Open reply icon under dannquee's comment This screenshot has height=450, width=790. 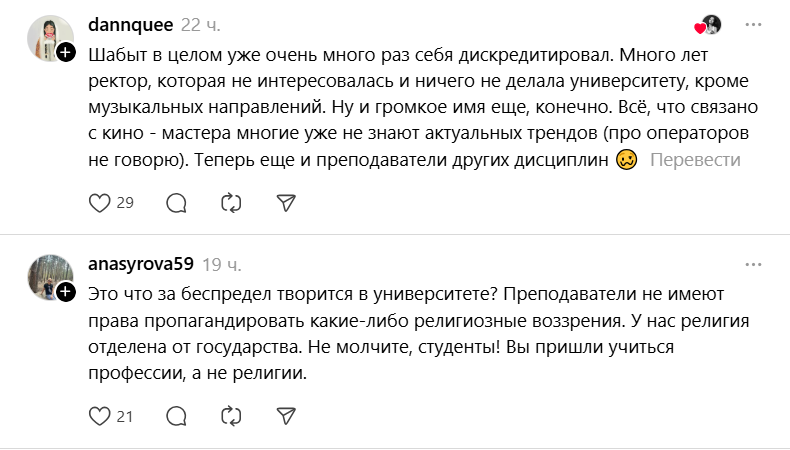176,202
